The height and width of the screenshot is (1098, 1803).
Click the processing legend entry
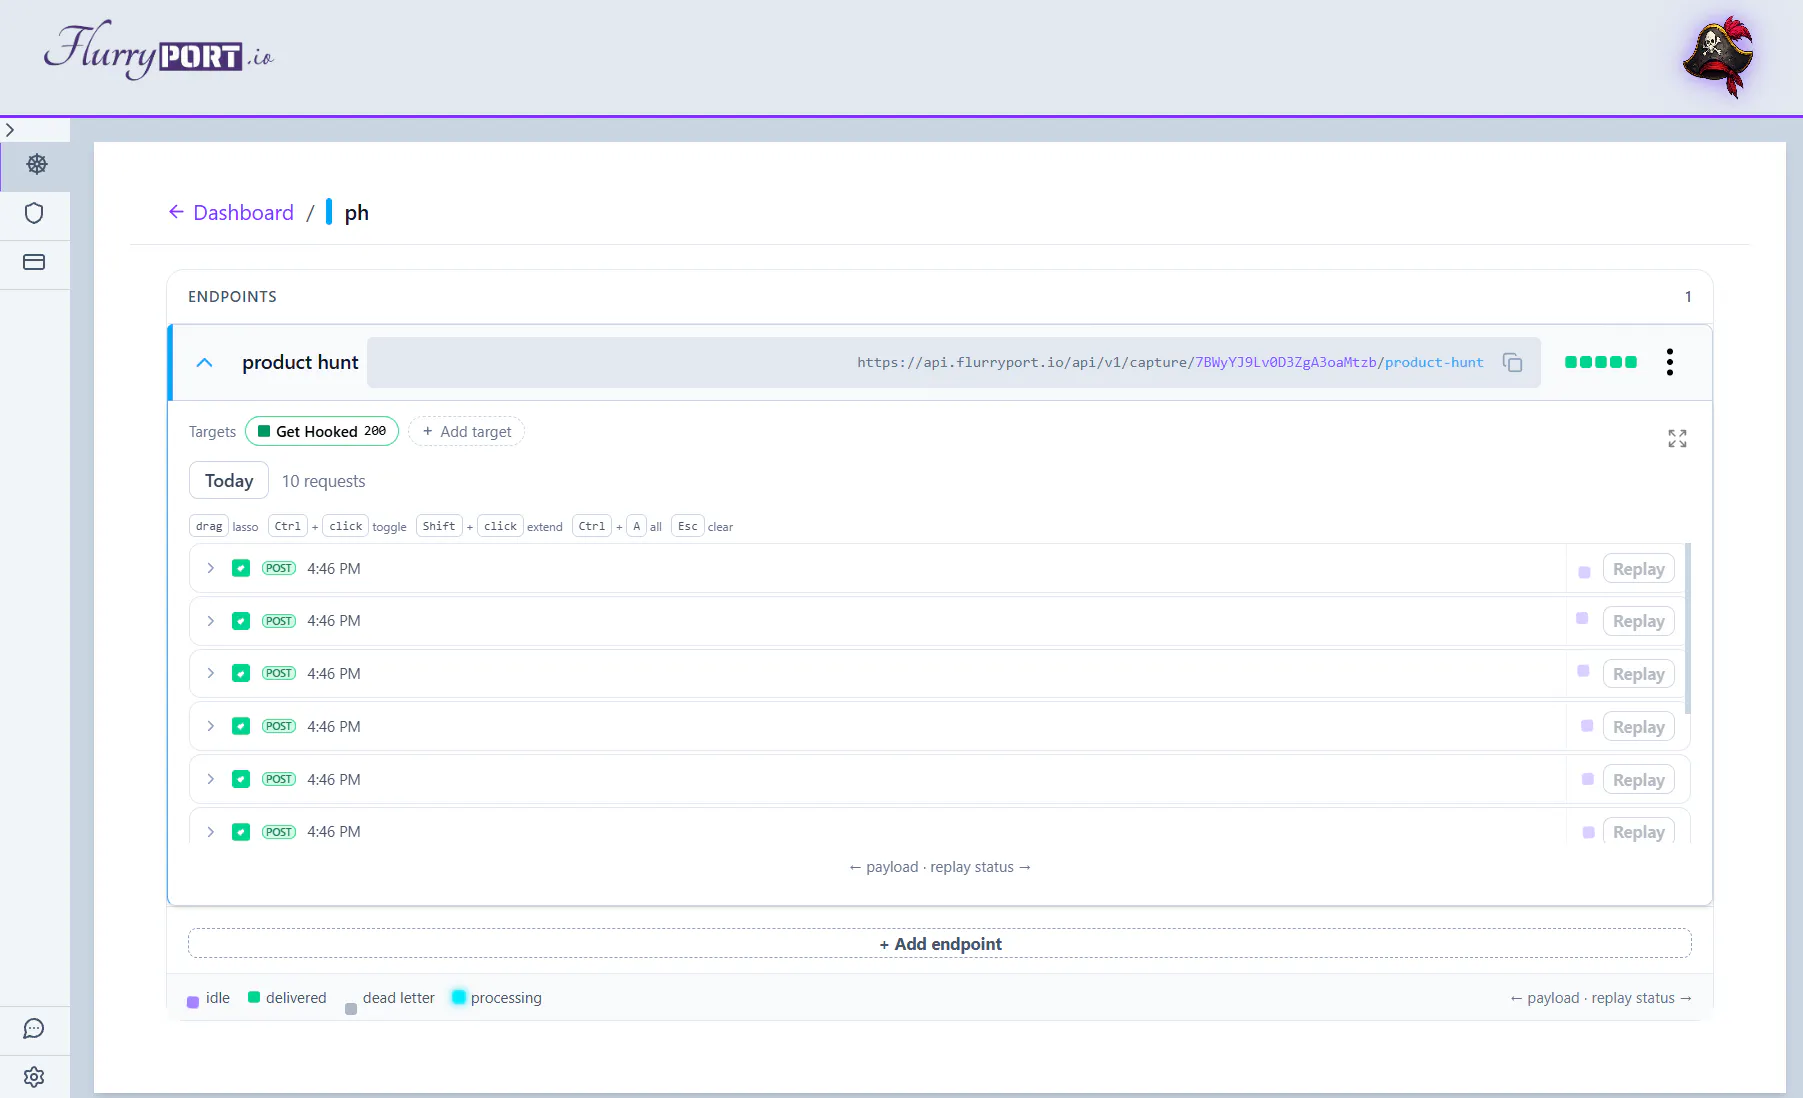click(497, 998)
